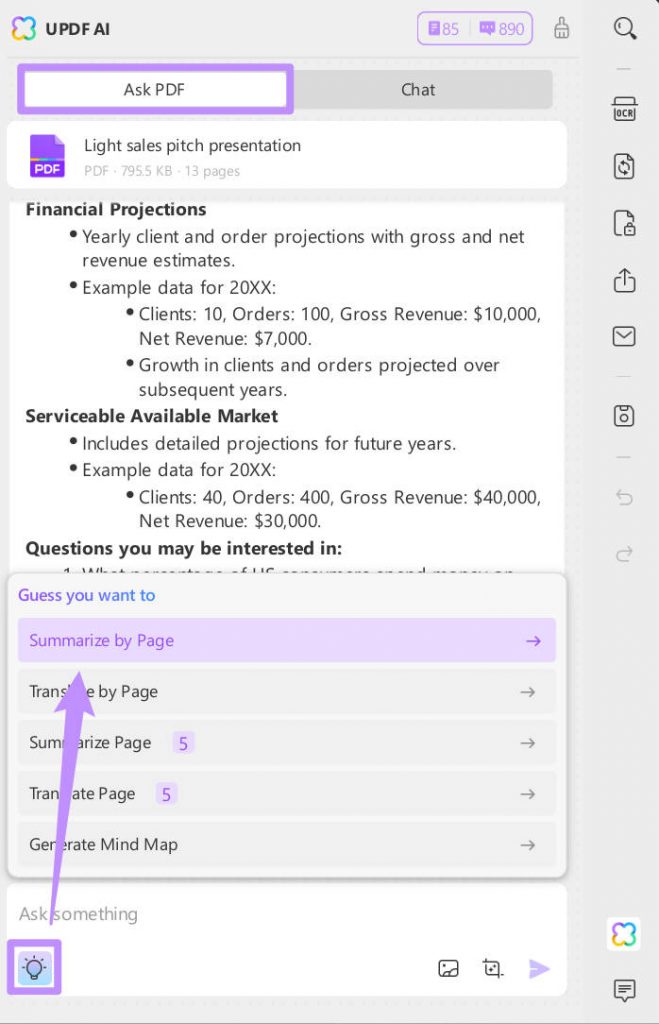Open the comments panel icon
659x1024 pixels.
coord(624,990)
